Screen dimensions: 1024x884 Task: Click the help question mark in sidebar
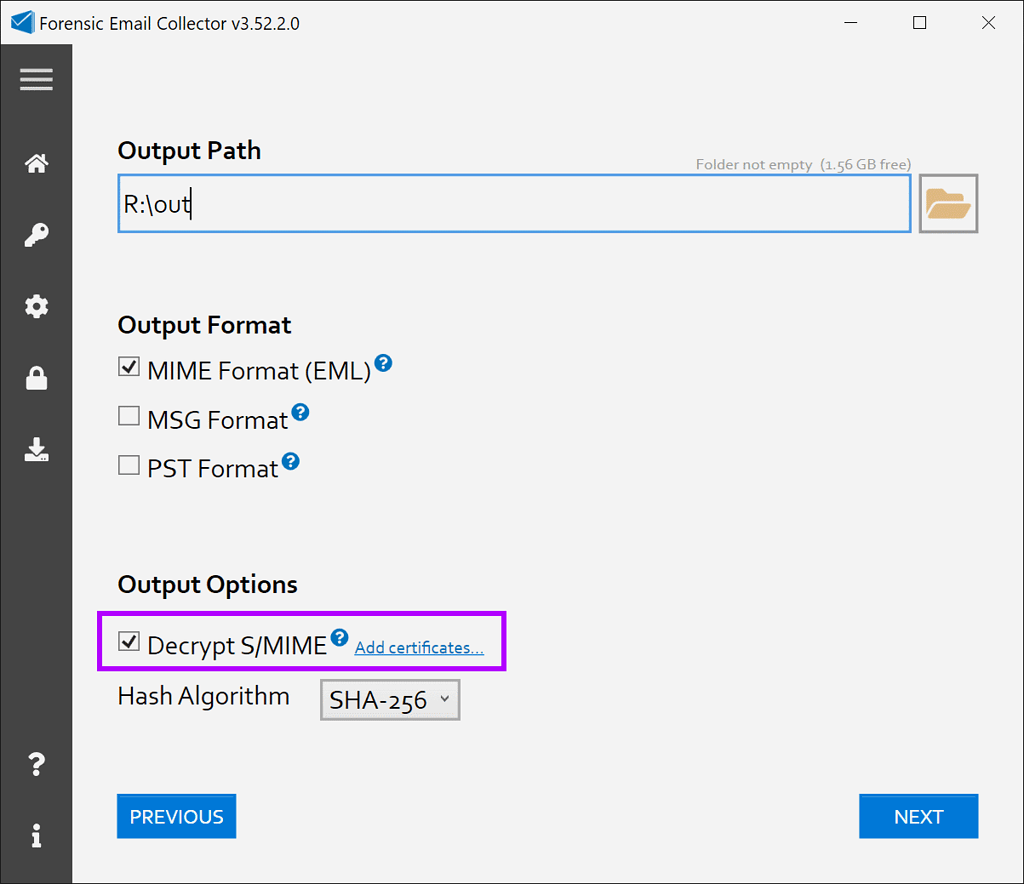[36, 764]
